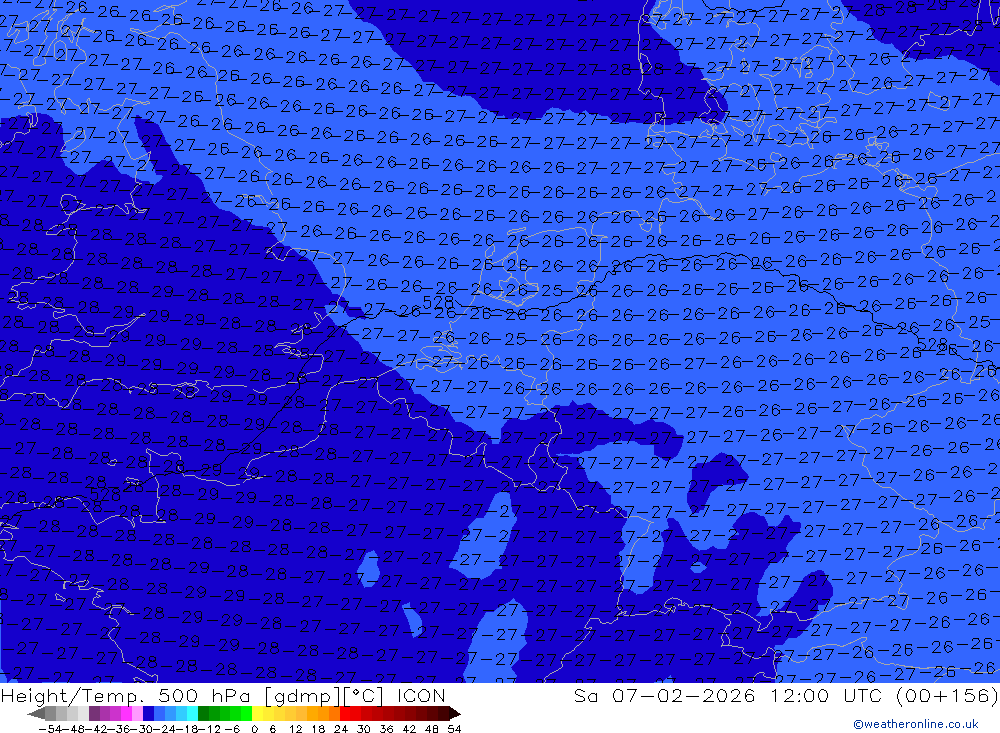Image resolution: width=1000 pixels, height=733 pixels.
Task: Click the dark blue legend swatch at -30
Action: coord(148,714)
